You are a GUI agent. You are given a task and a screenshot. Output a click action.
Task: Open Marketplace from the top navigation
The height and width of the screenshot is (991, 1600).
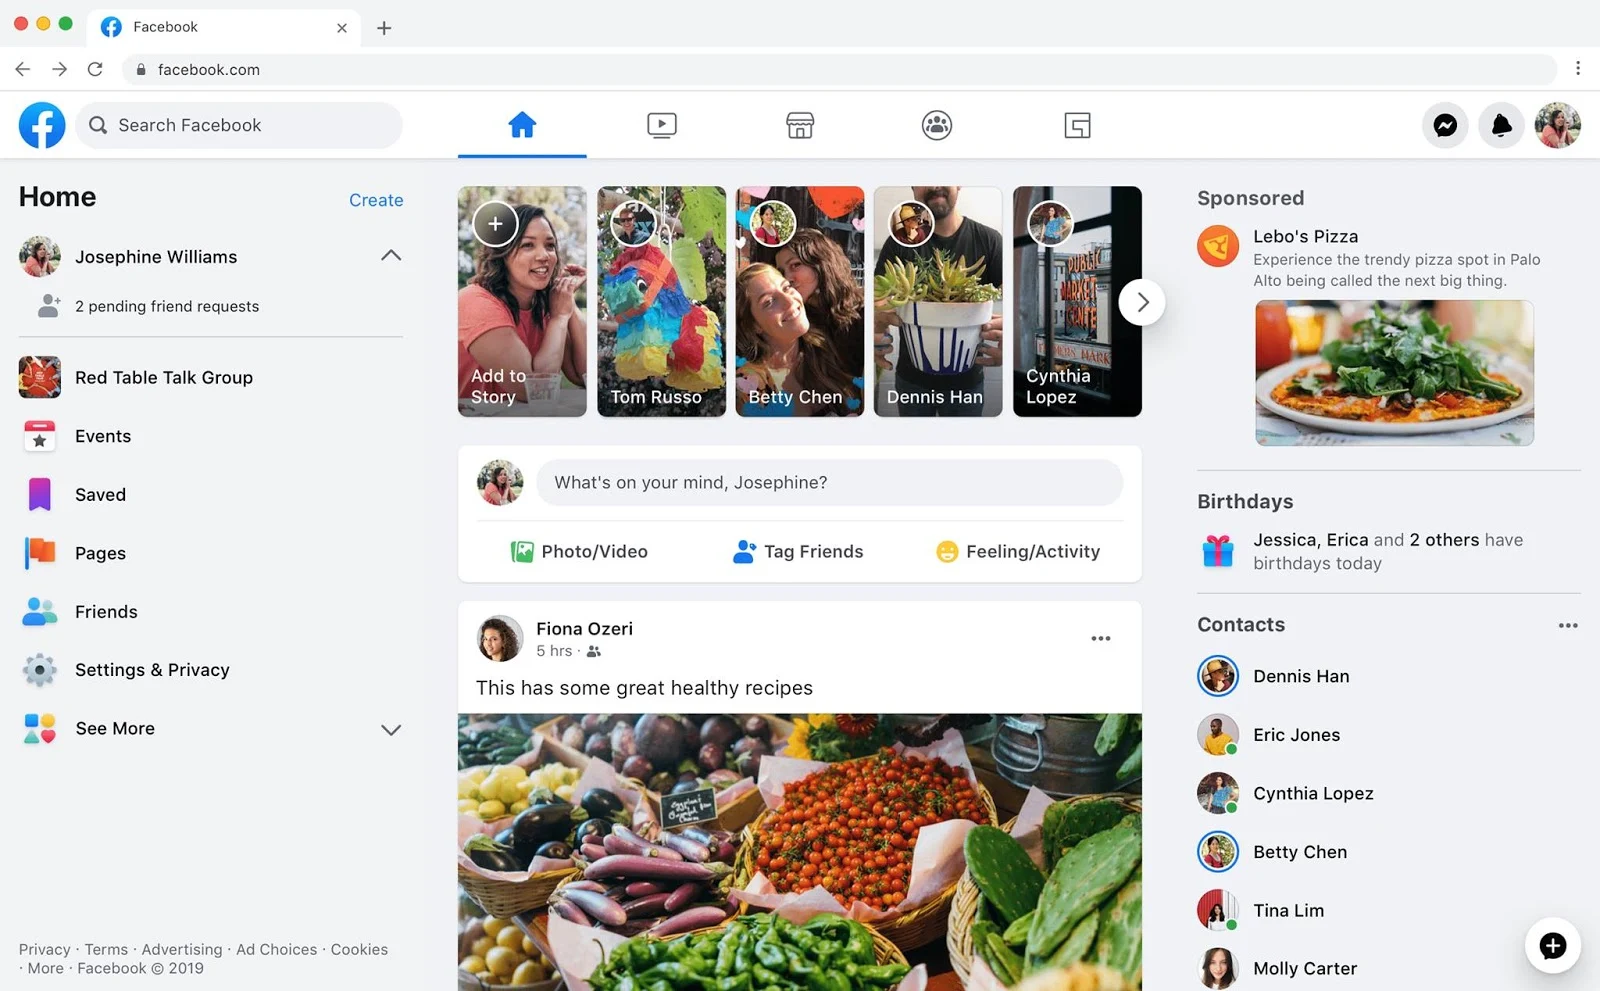pos(799,125)
